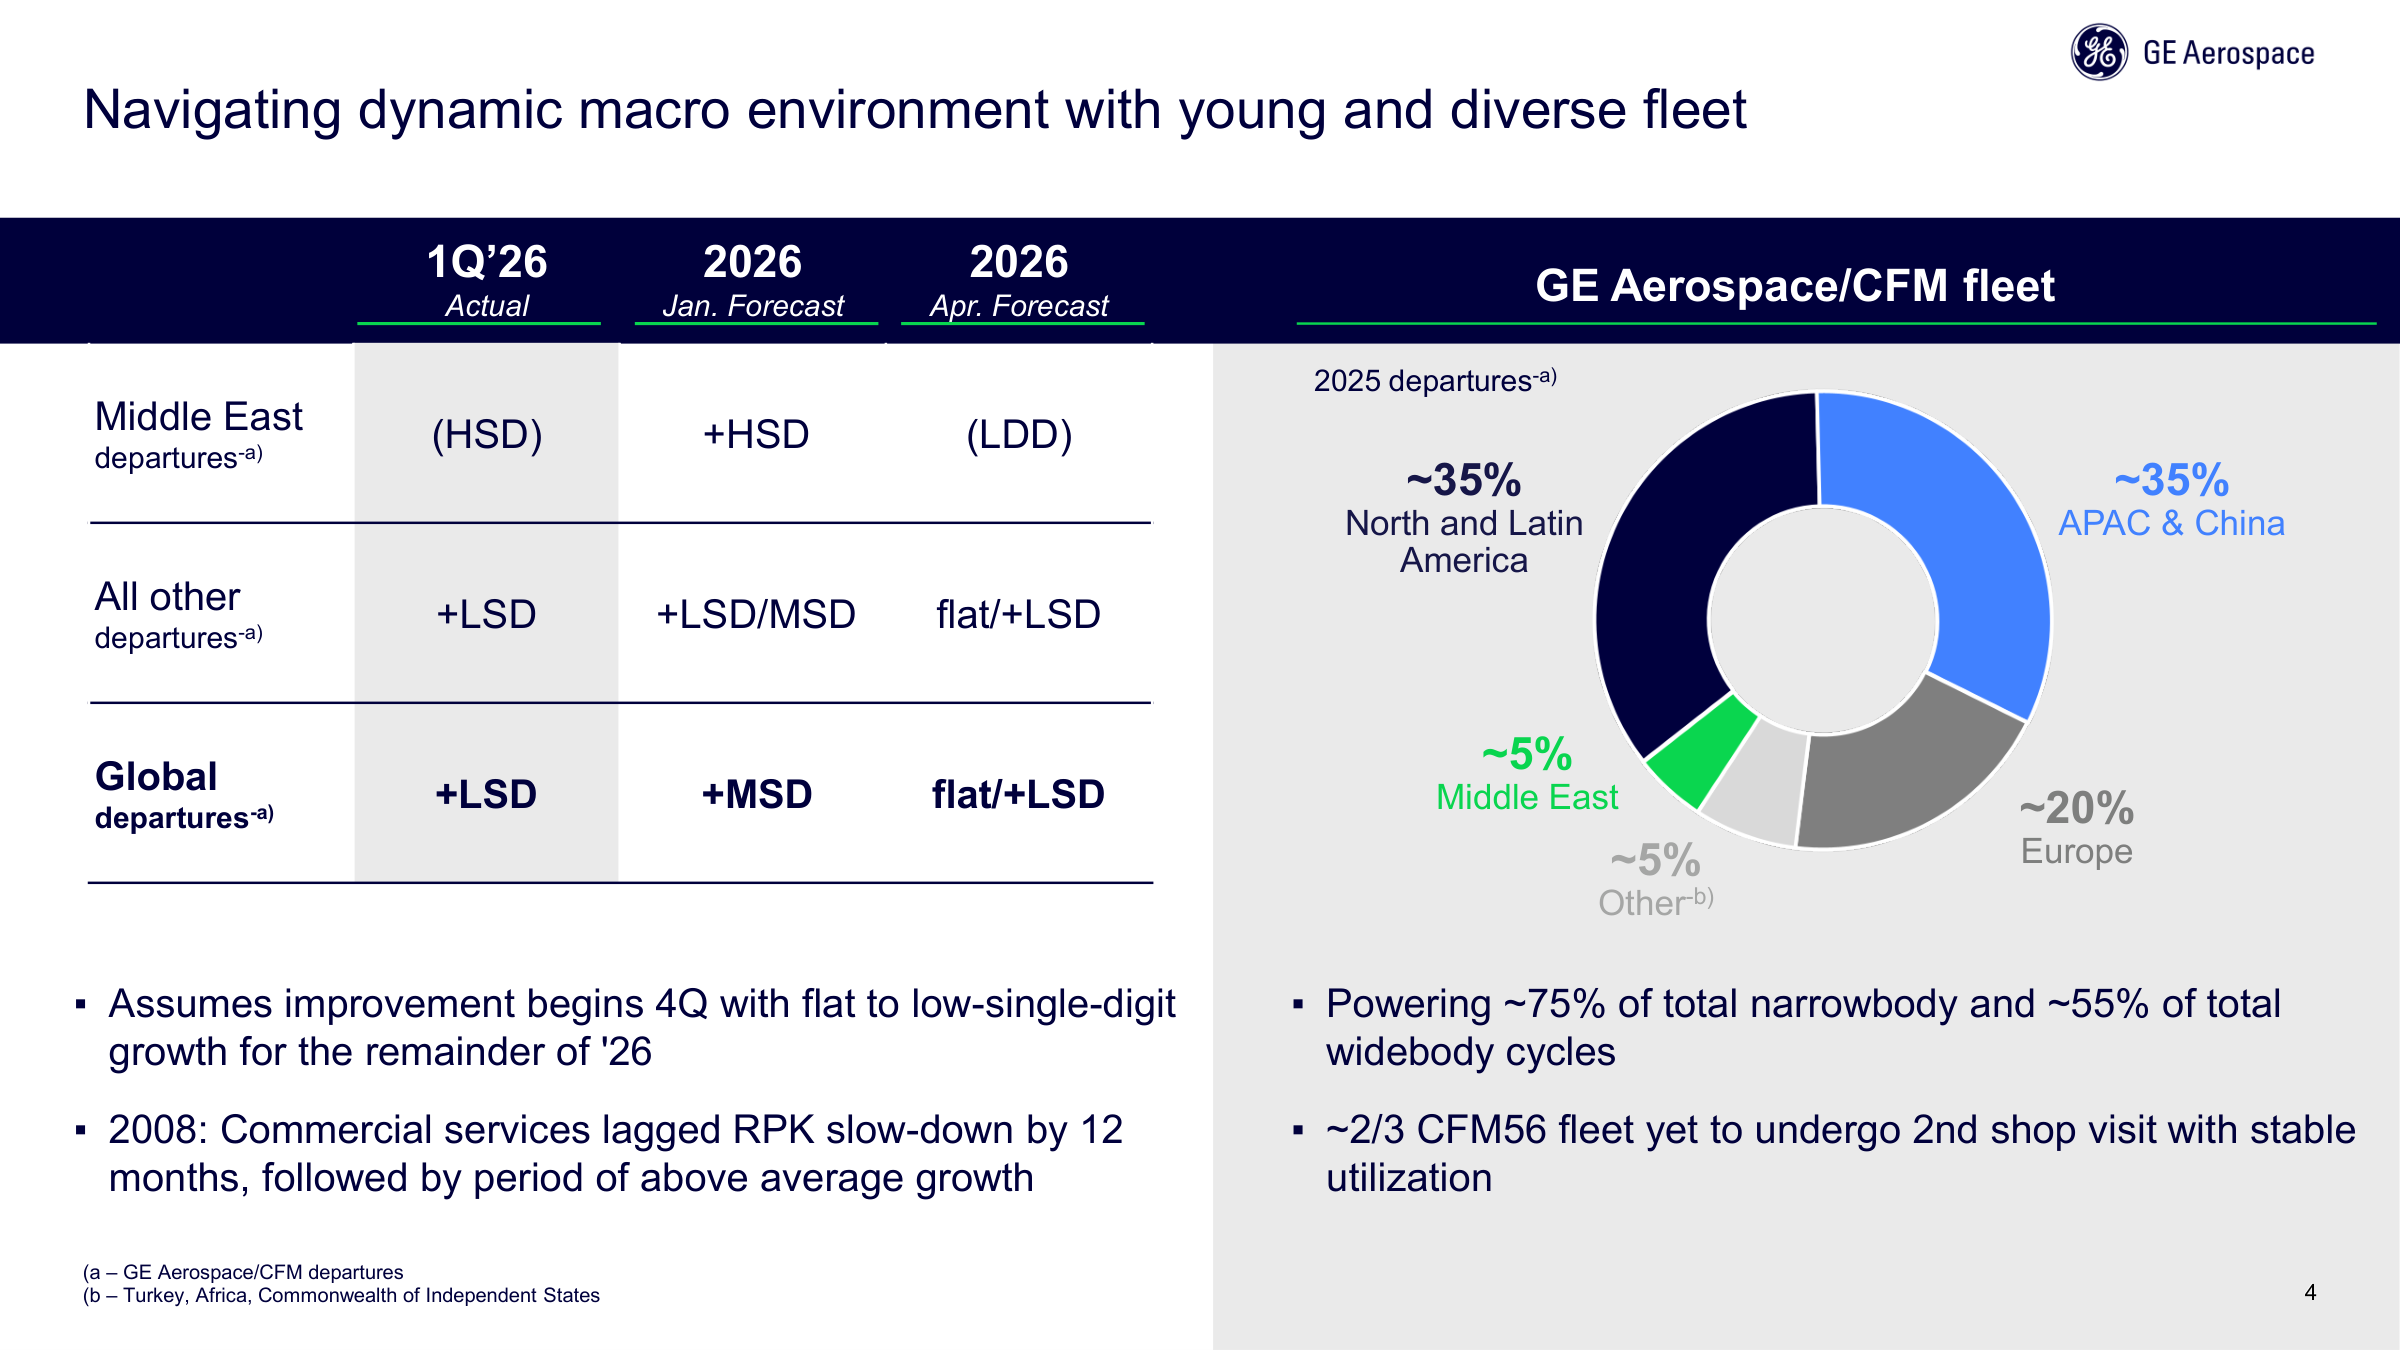Click bold "flat/+LSD" in the Global row
Screen dimensions: 2400x1350
(x=1019, y=794)
